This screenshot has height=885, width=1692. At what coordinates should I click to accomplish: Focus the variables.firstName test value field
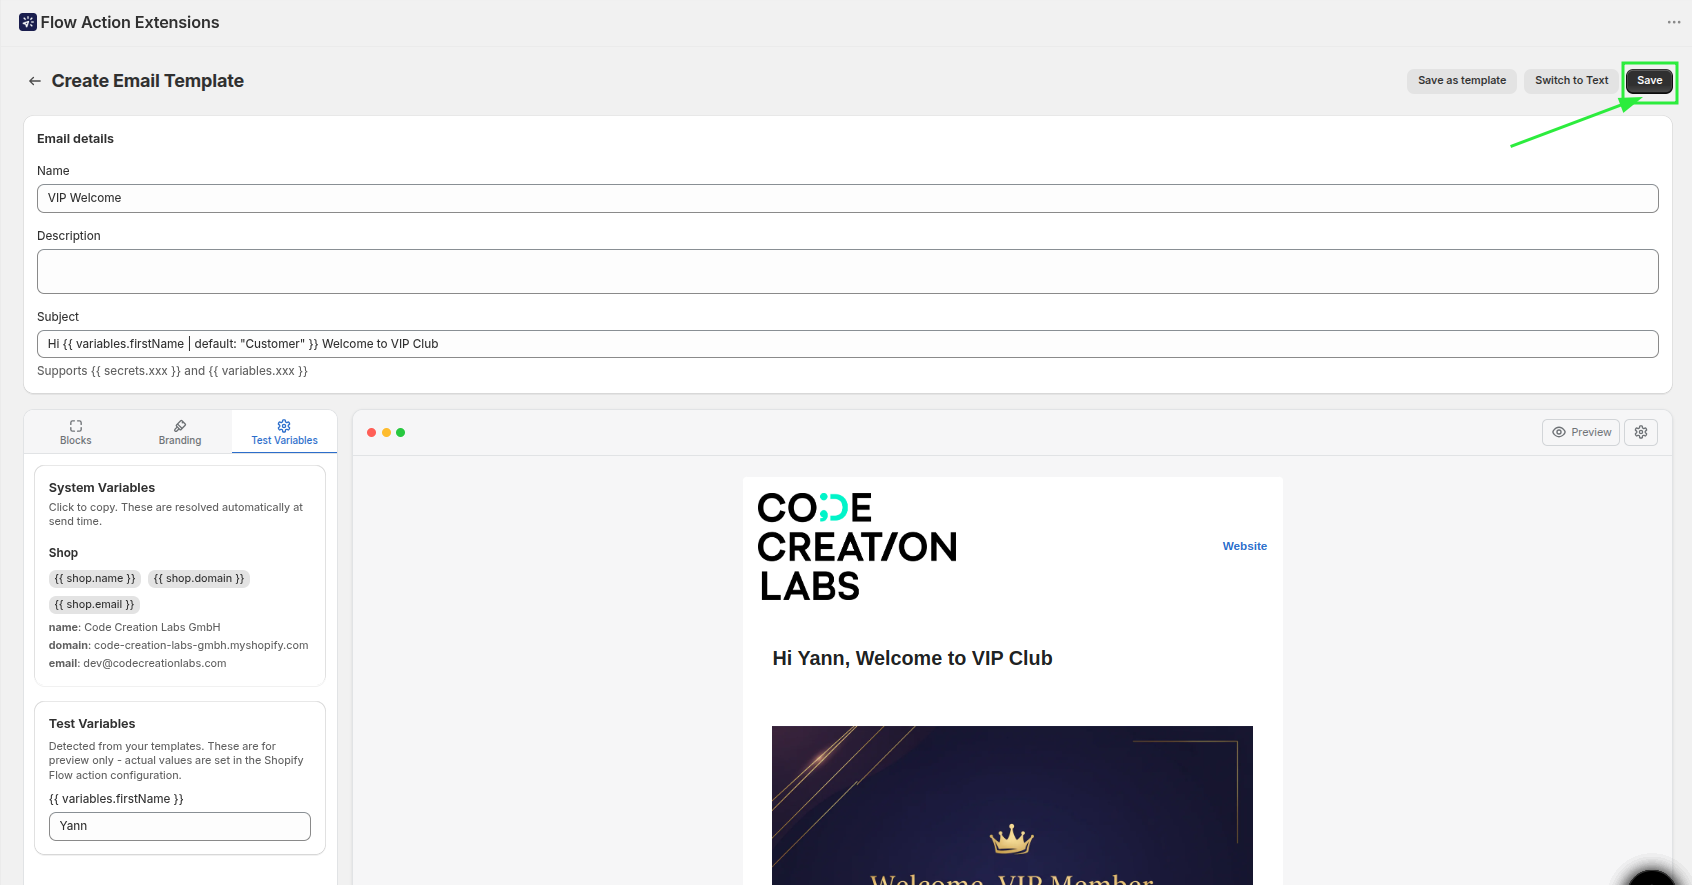pyautogui.click(x=180, y=826)
